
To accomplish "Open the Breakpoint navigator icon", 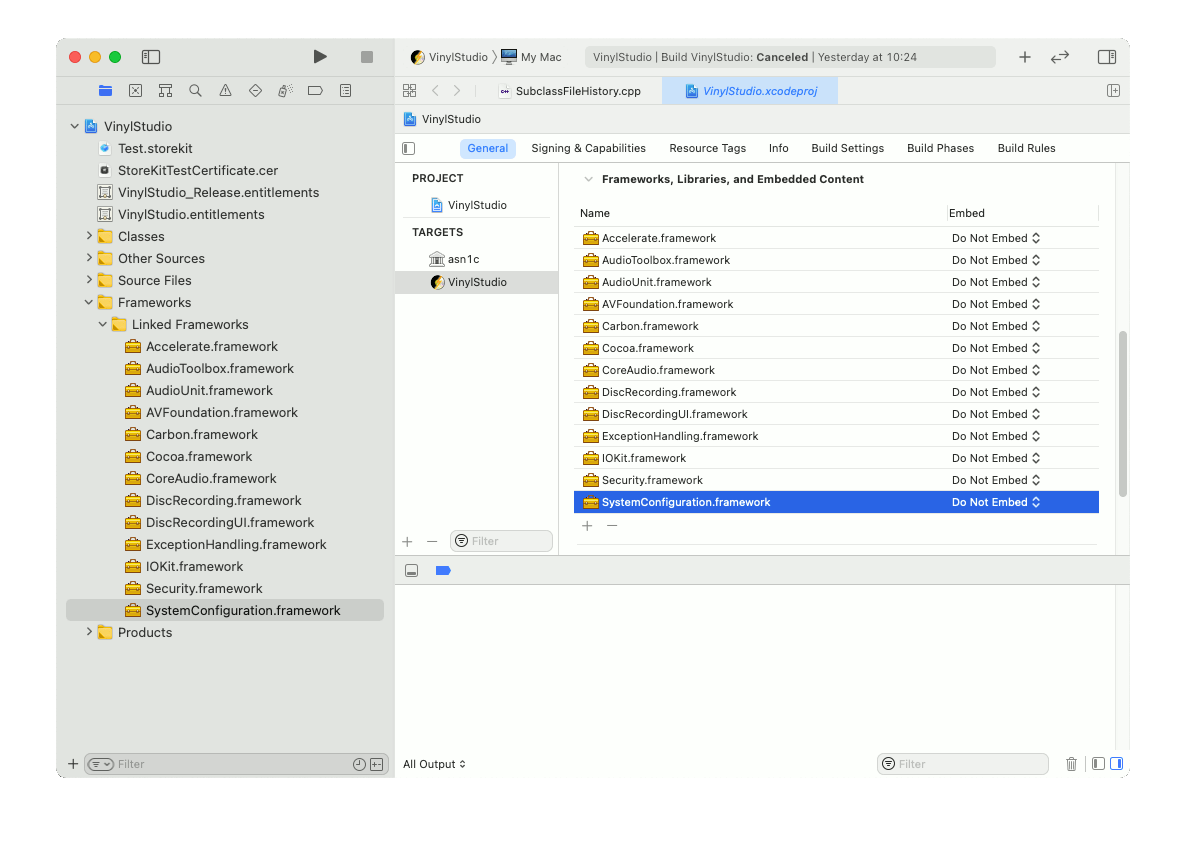I will coord(315,91).
